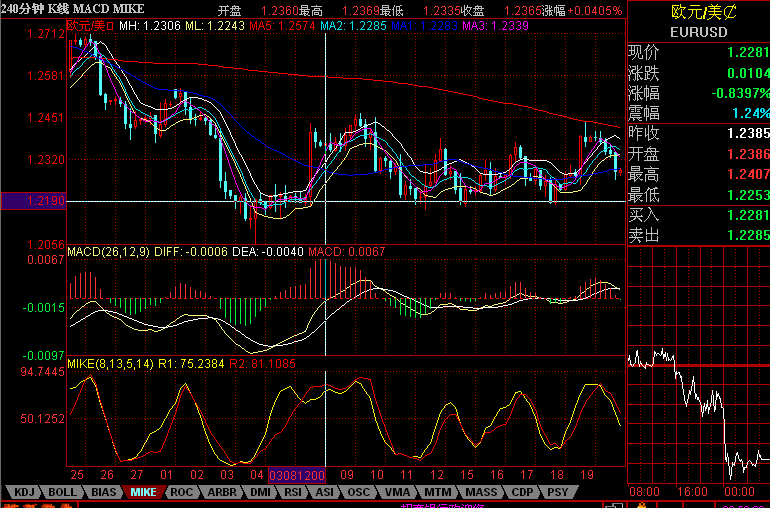Click the highlighted 1.2190 price marker
The width and height of the screenshot is (770, 508).
(34, 201)
